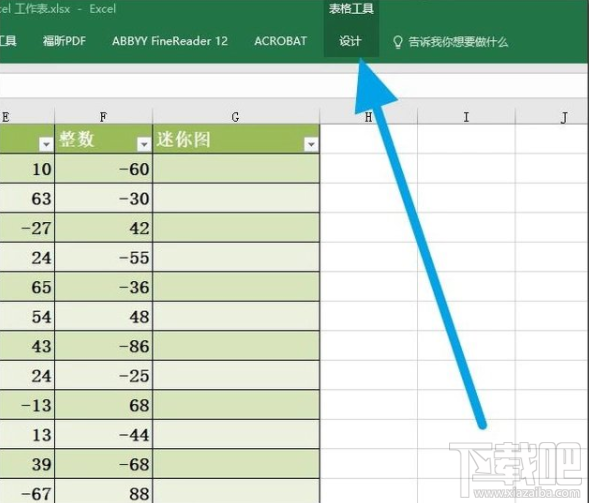589x503 pixels.
Task: Select cell containing -36
Action: (104, 287)
